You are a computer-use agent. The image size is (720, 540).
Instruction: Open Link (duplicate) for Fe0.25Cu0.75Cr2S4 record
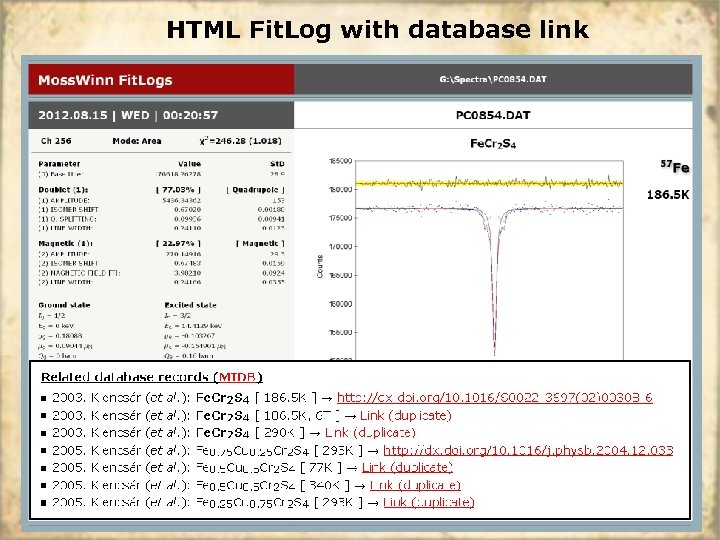click(428, 502)
